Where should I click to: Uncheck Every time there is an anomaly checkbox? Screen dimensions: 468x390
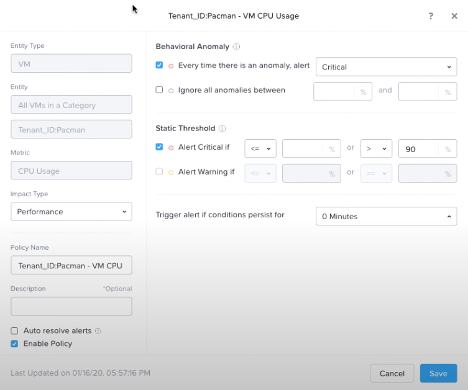(x=159, y=65)
